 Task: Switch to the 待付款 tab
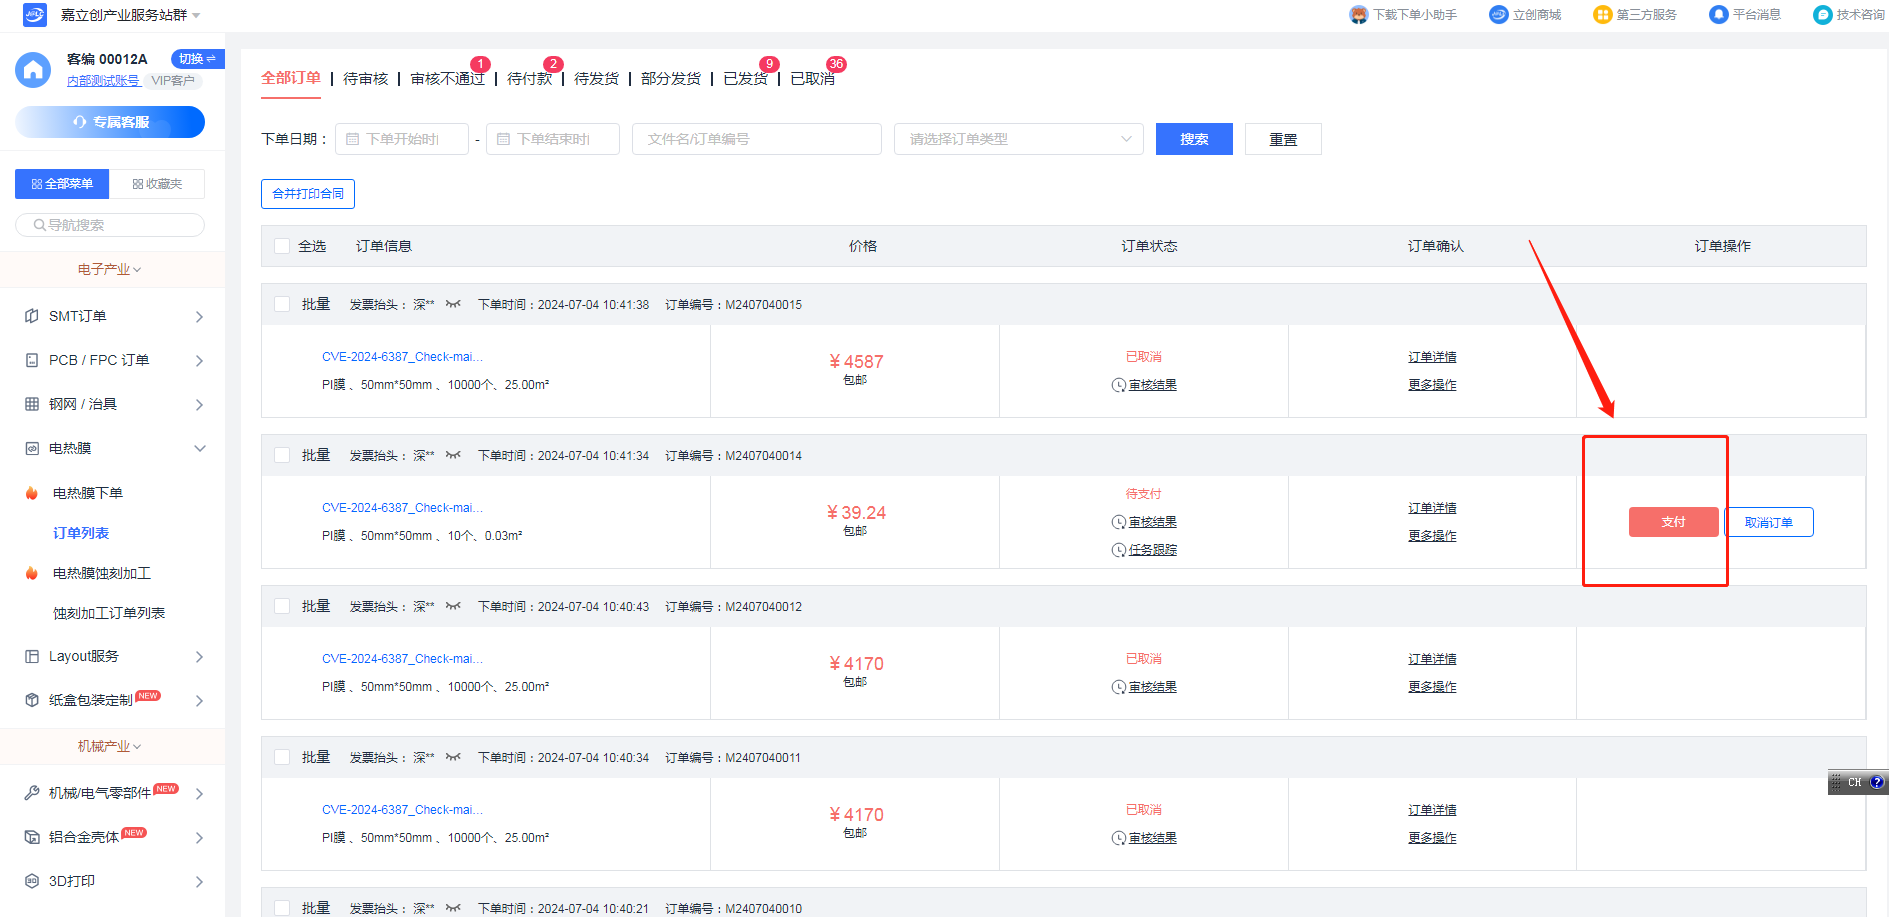pyautogui.click(x=529, y=79)
